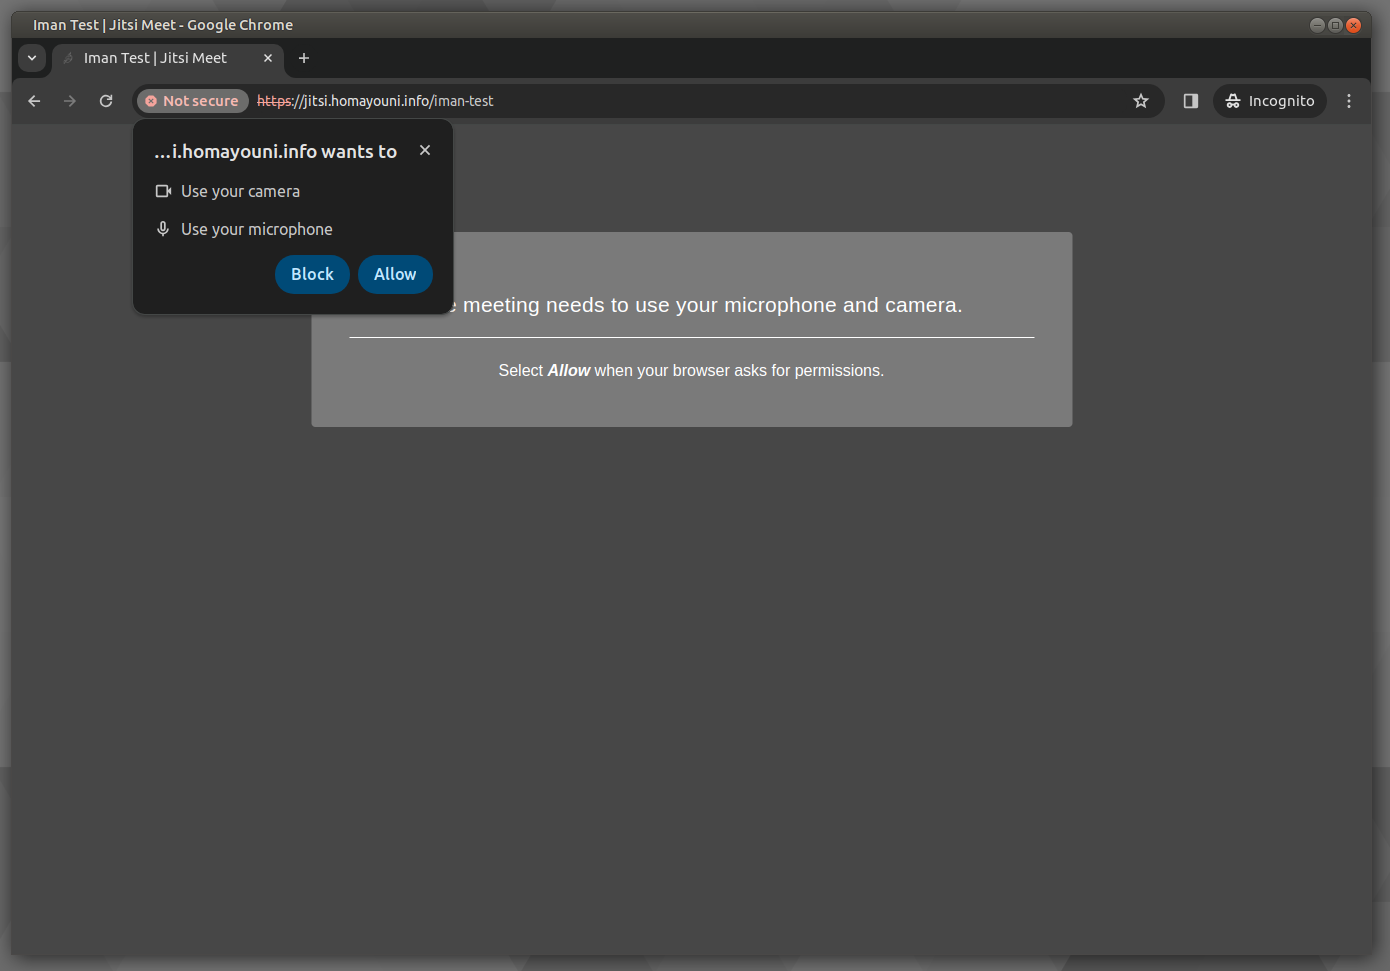Image resolution: width=1390 pixels, height=971 pixels.
Task: Click the homayouni.info wants to title
Action: 275,151
